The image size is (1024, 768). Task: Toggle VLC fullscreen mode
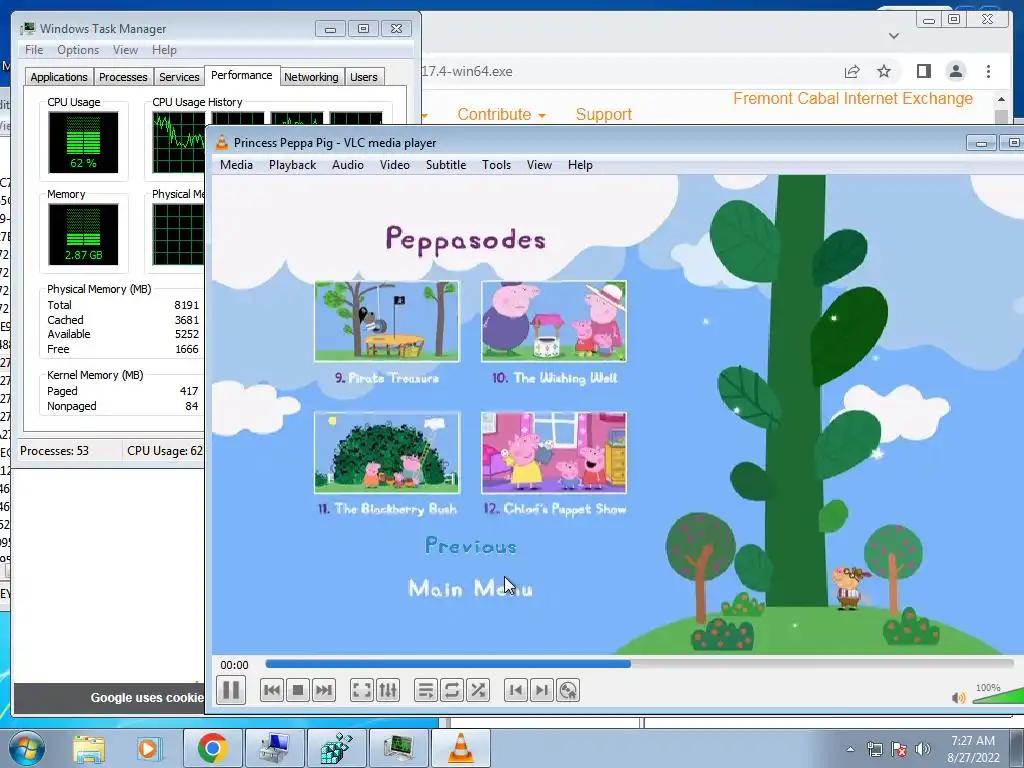point(362,690)
